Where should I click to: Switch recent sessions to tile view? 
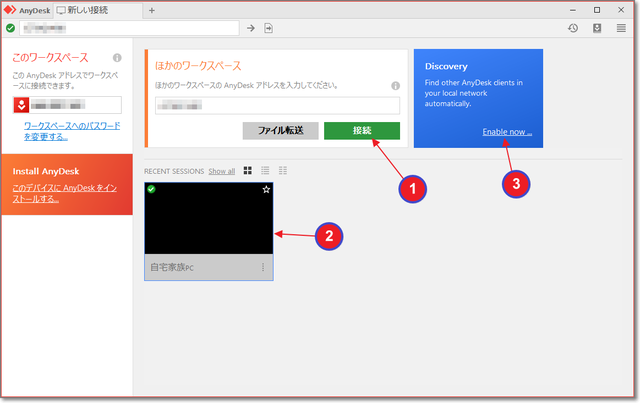248,171
